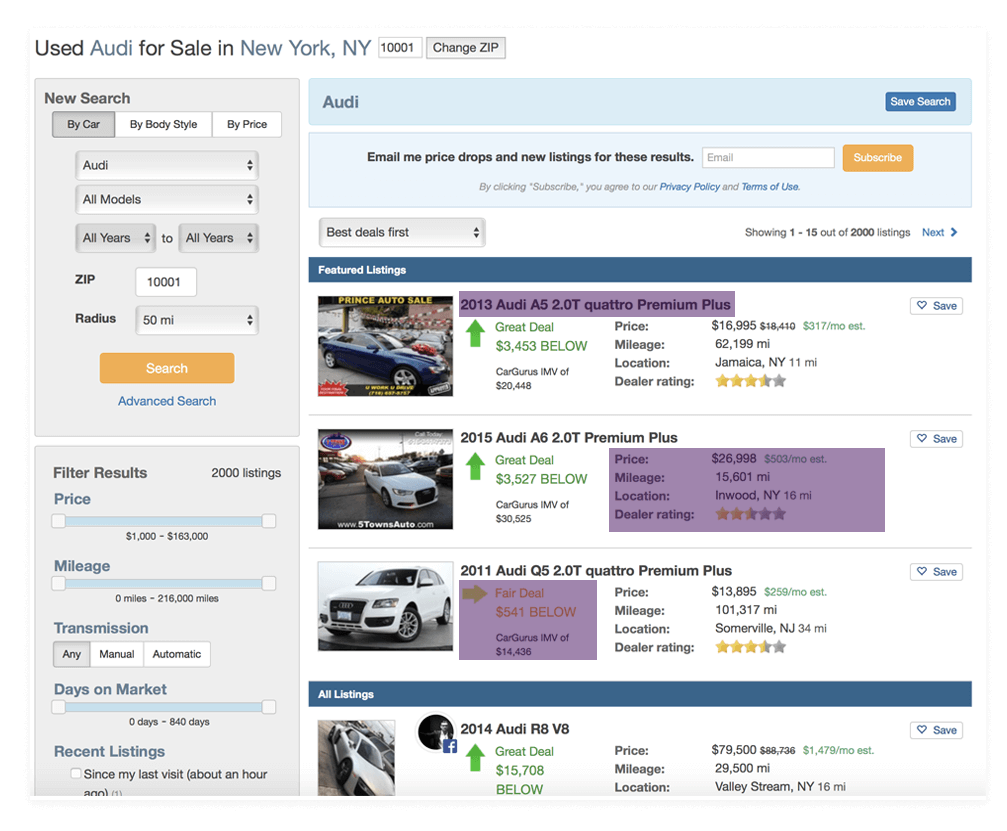Click $79,500 price on Audi R8
This screenshot has height=831, width=1007.
[x=733, y=749]
